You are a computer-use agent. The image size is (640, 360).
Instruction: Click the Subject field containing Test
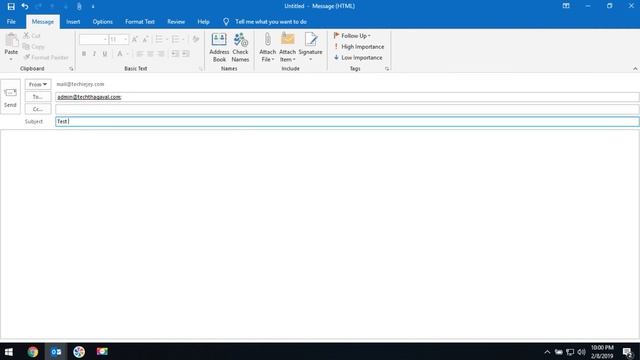pos(347,121)
